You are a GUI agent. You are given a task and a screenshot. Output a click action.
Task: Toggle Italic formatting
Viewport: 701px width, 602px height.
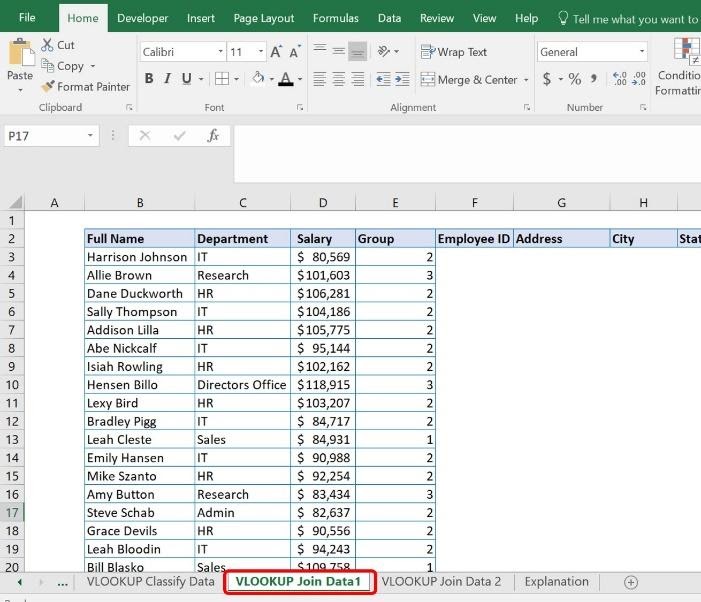[167, 79]
